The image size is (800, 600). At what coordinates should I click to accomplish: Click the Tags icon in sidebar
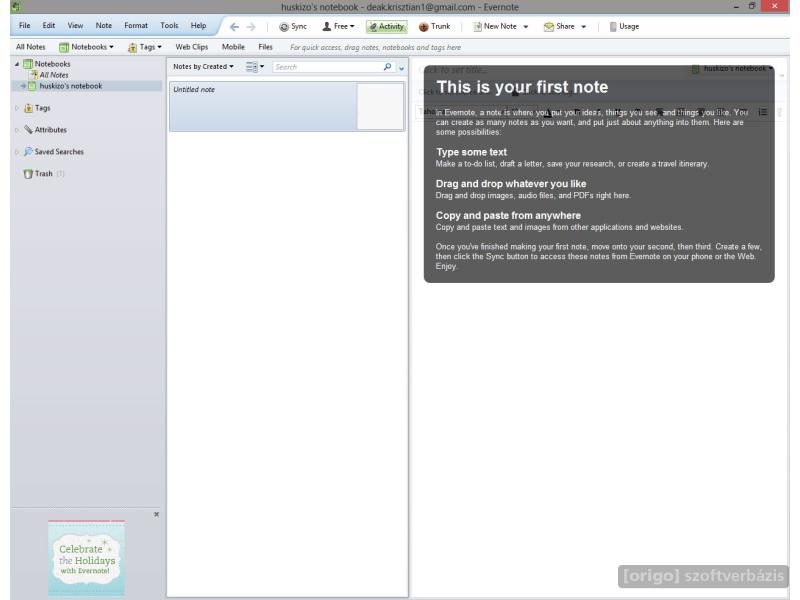click(29, 108)
